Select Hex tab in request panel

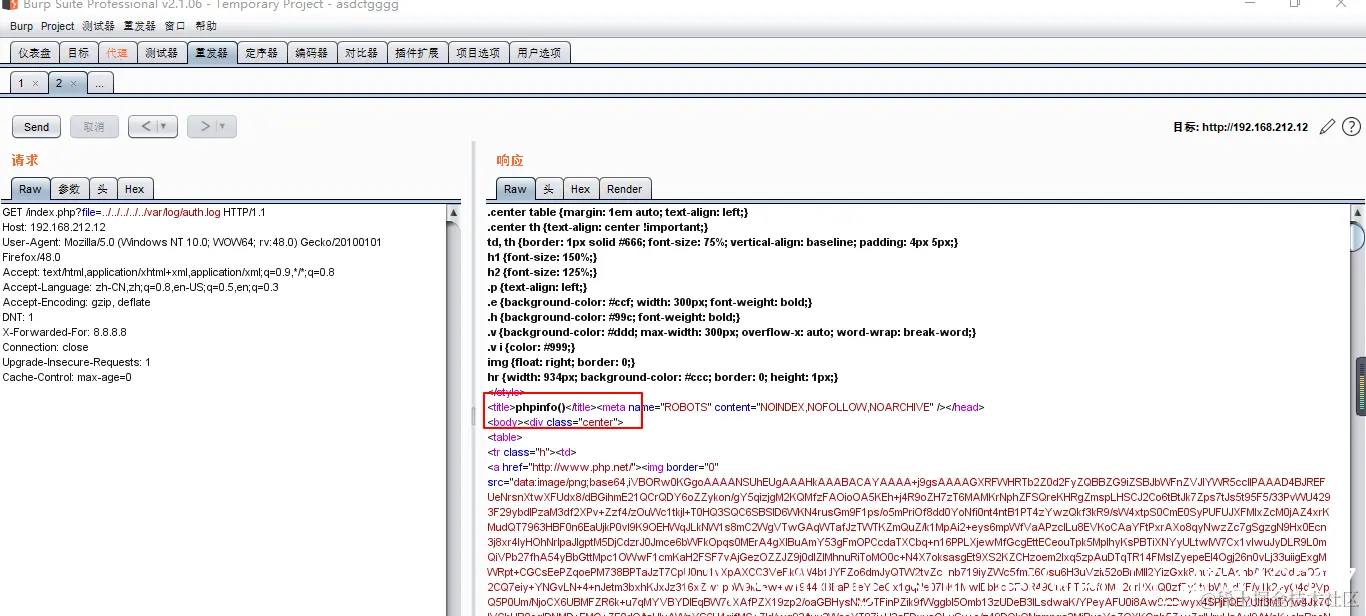[135, 189]
